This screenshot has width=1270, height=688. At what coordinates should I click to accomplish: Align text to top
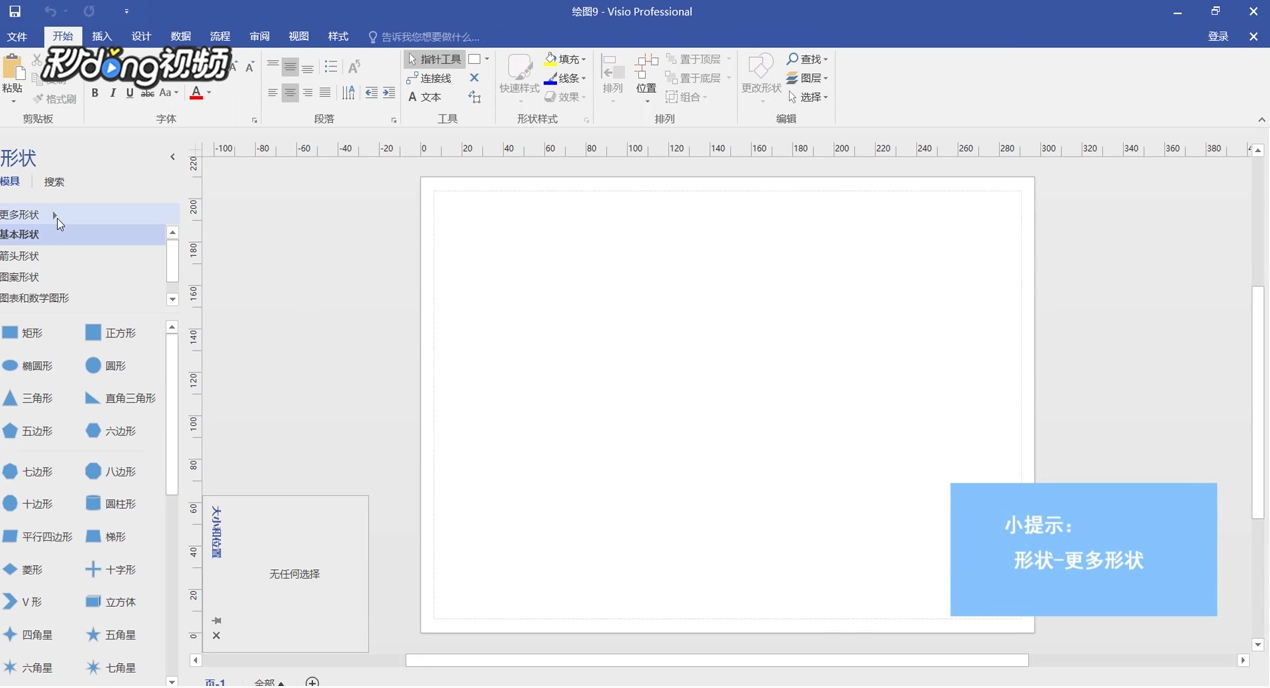pos(272,66)
